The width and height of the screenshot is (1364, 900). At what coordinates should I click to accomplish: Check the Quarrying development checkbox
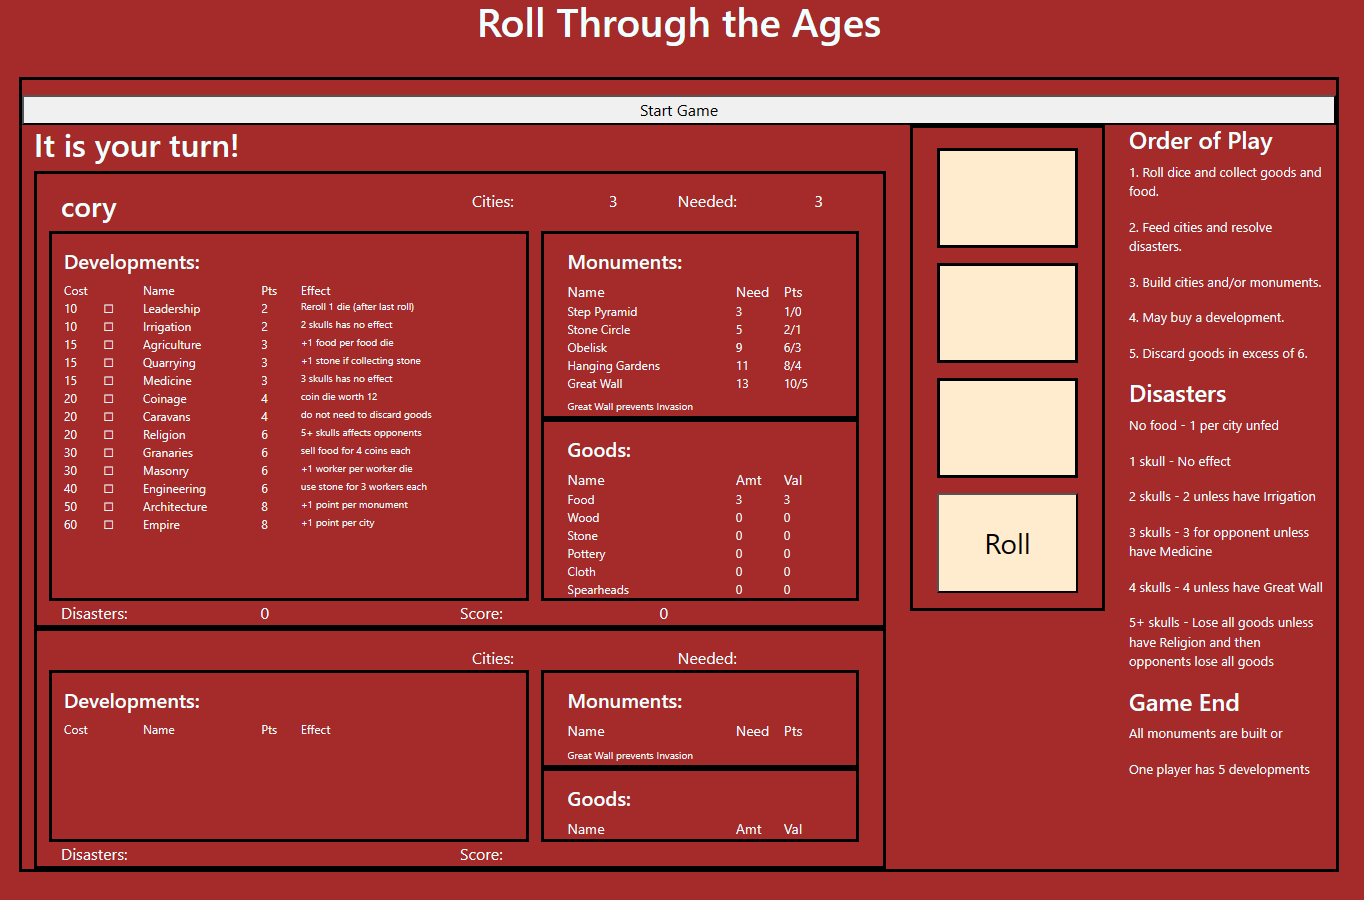pos(110,363)
